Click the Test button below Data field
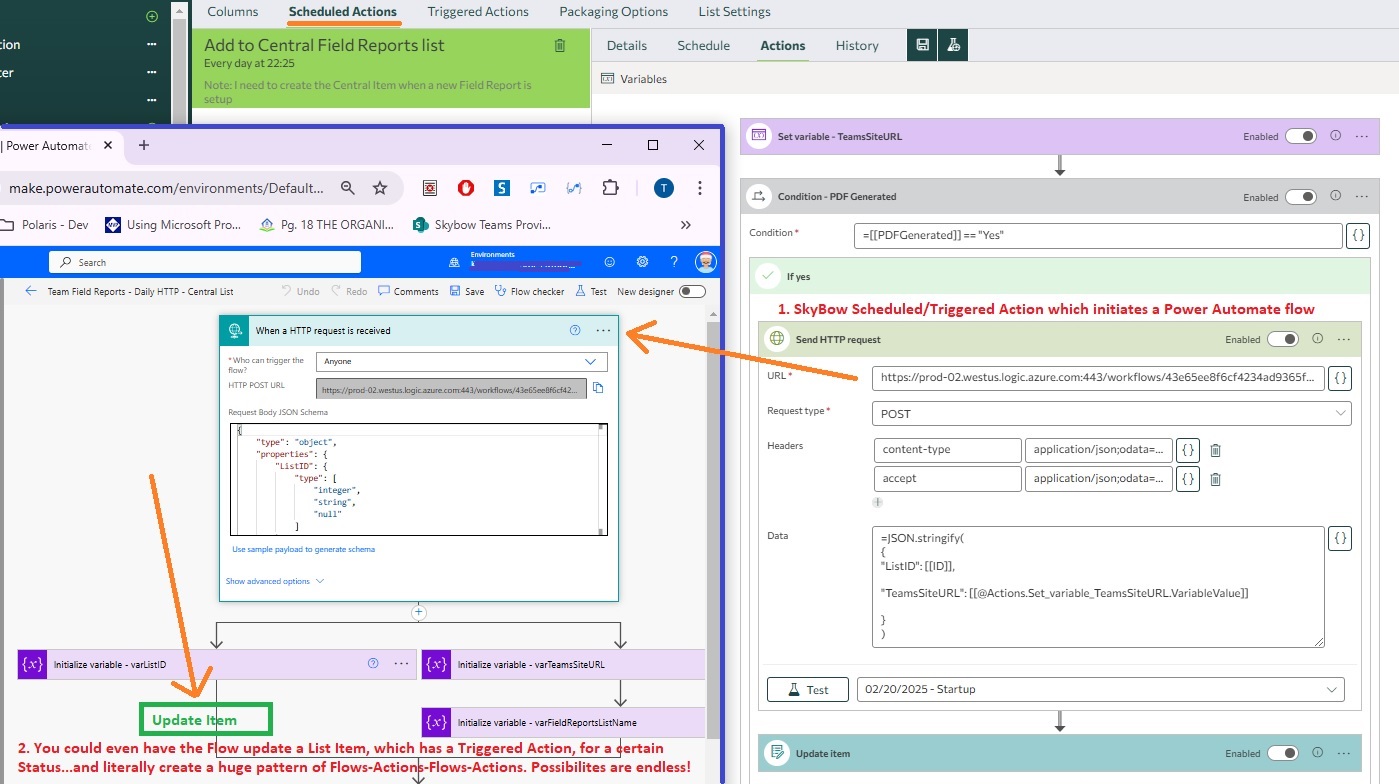Image resolution: width=1399 pixels, height=784 pixels. 807,689
